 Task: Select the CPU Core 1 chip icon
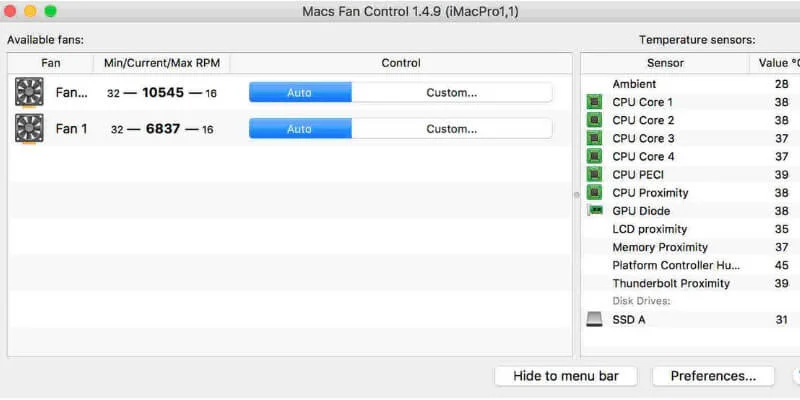click(x=594, y=102)
